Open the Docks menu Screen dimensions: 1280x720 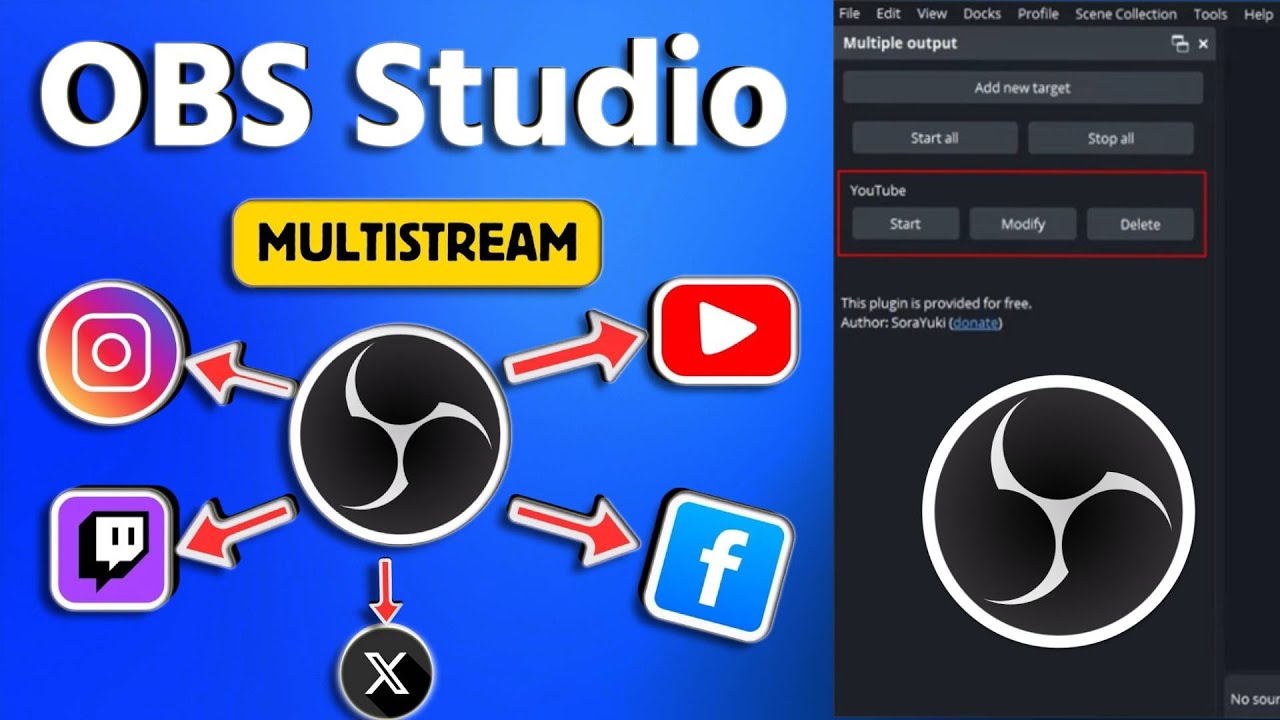[982, 14]
